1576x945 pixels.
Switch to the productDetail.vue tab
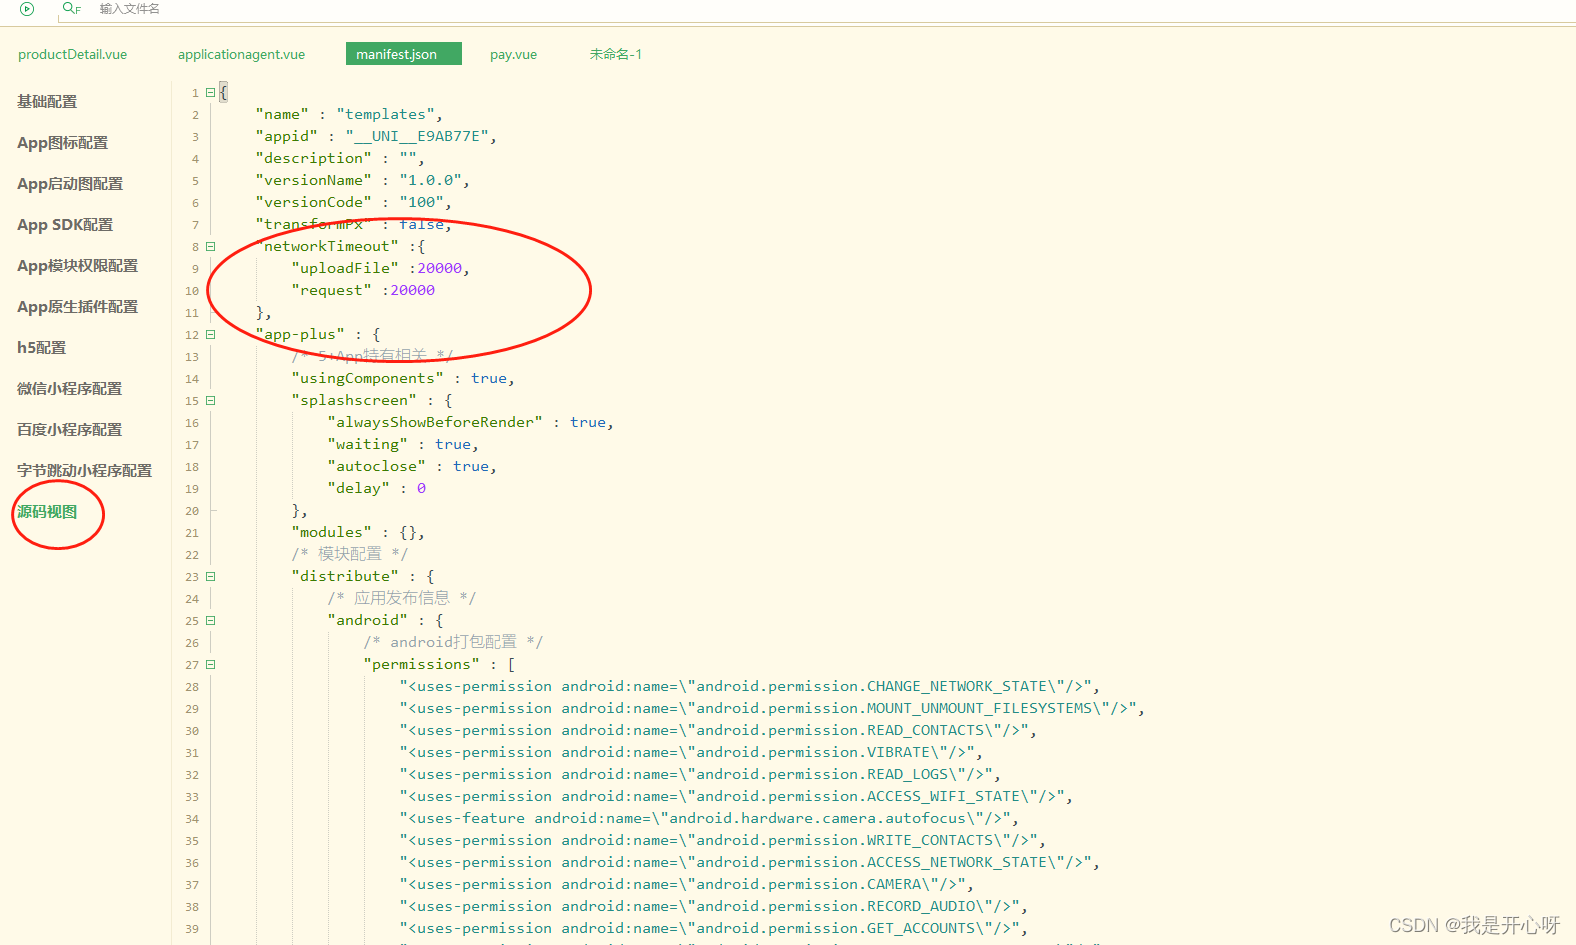(x=72, y=54)
